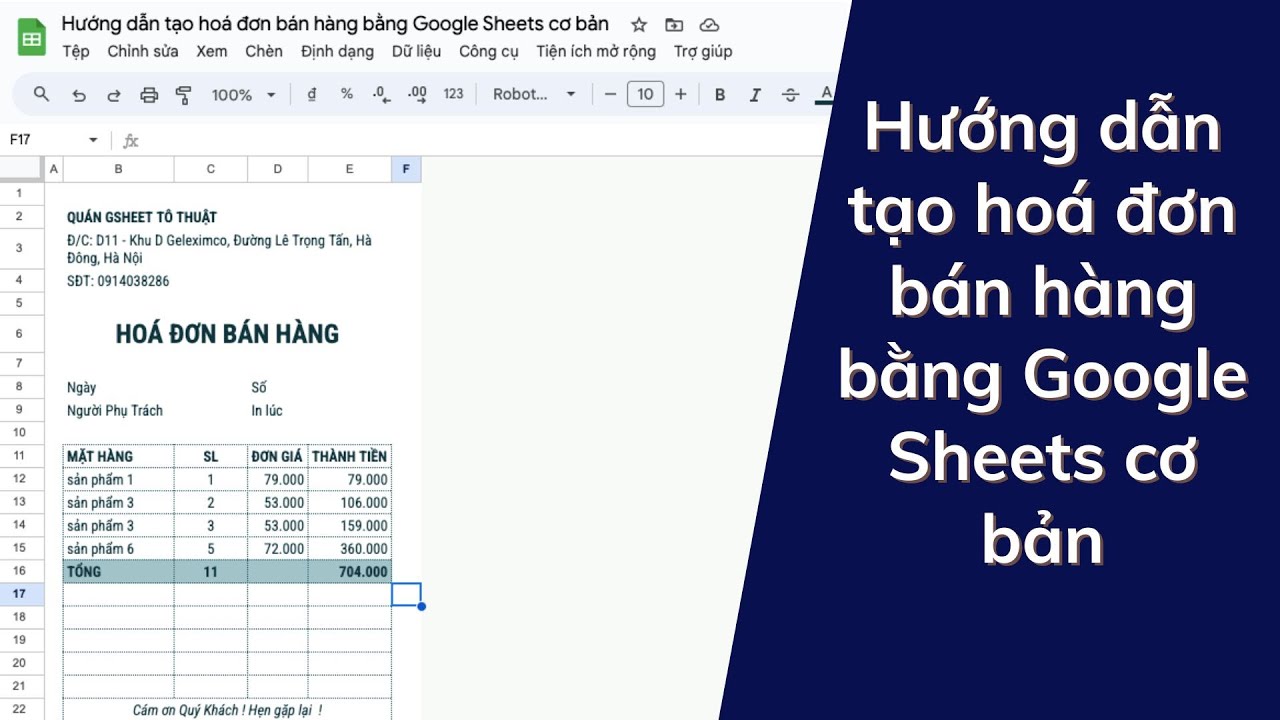
Task: Select the 704.000 total cell
Action: point(349,571)
